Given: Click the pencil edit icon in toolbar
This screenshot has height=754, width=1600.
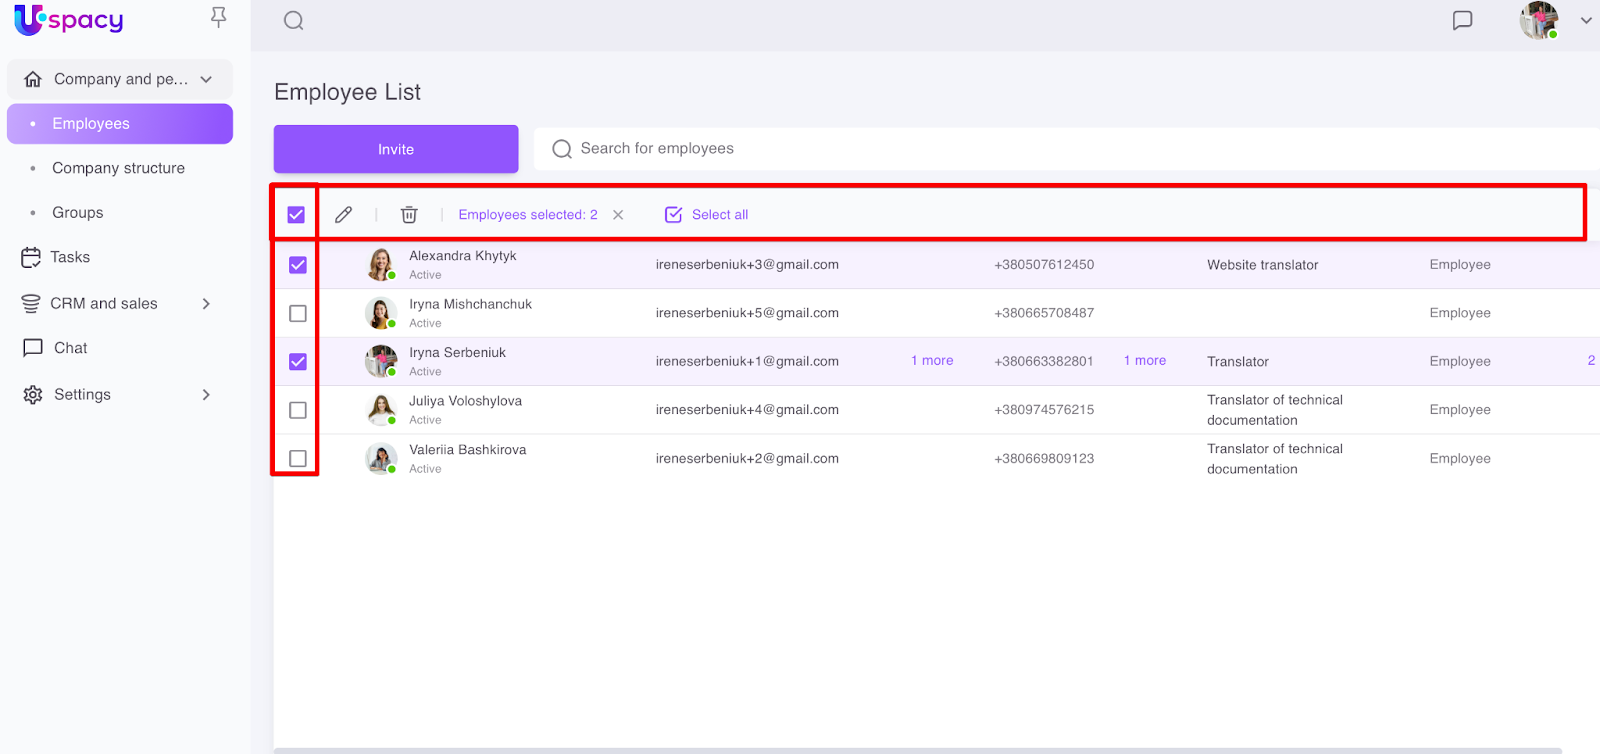Looking at the screenshot, I should click(x=343, y=215).
